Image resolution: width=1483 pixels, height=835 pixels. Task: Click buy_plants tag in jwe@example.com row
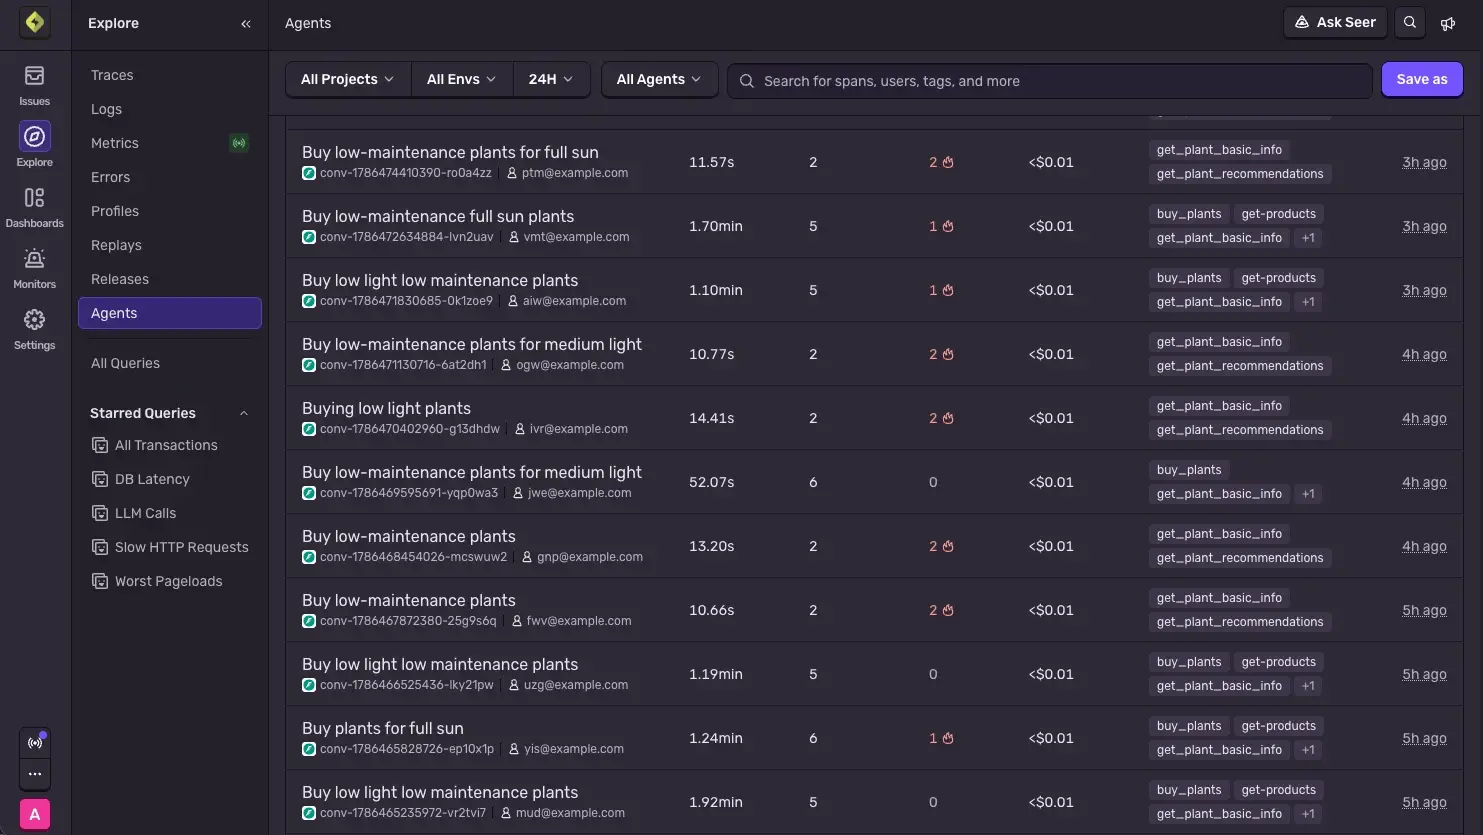[1189, 470]
